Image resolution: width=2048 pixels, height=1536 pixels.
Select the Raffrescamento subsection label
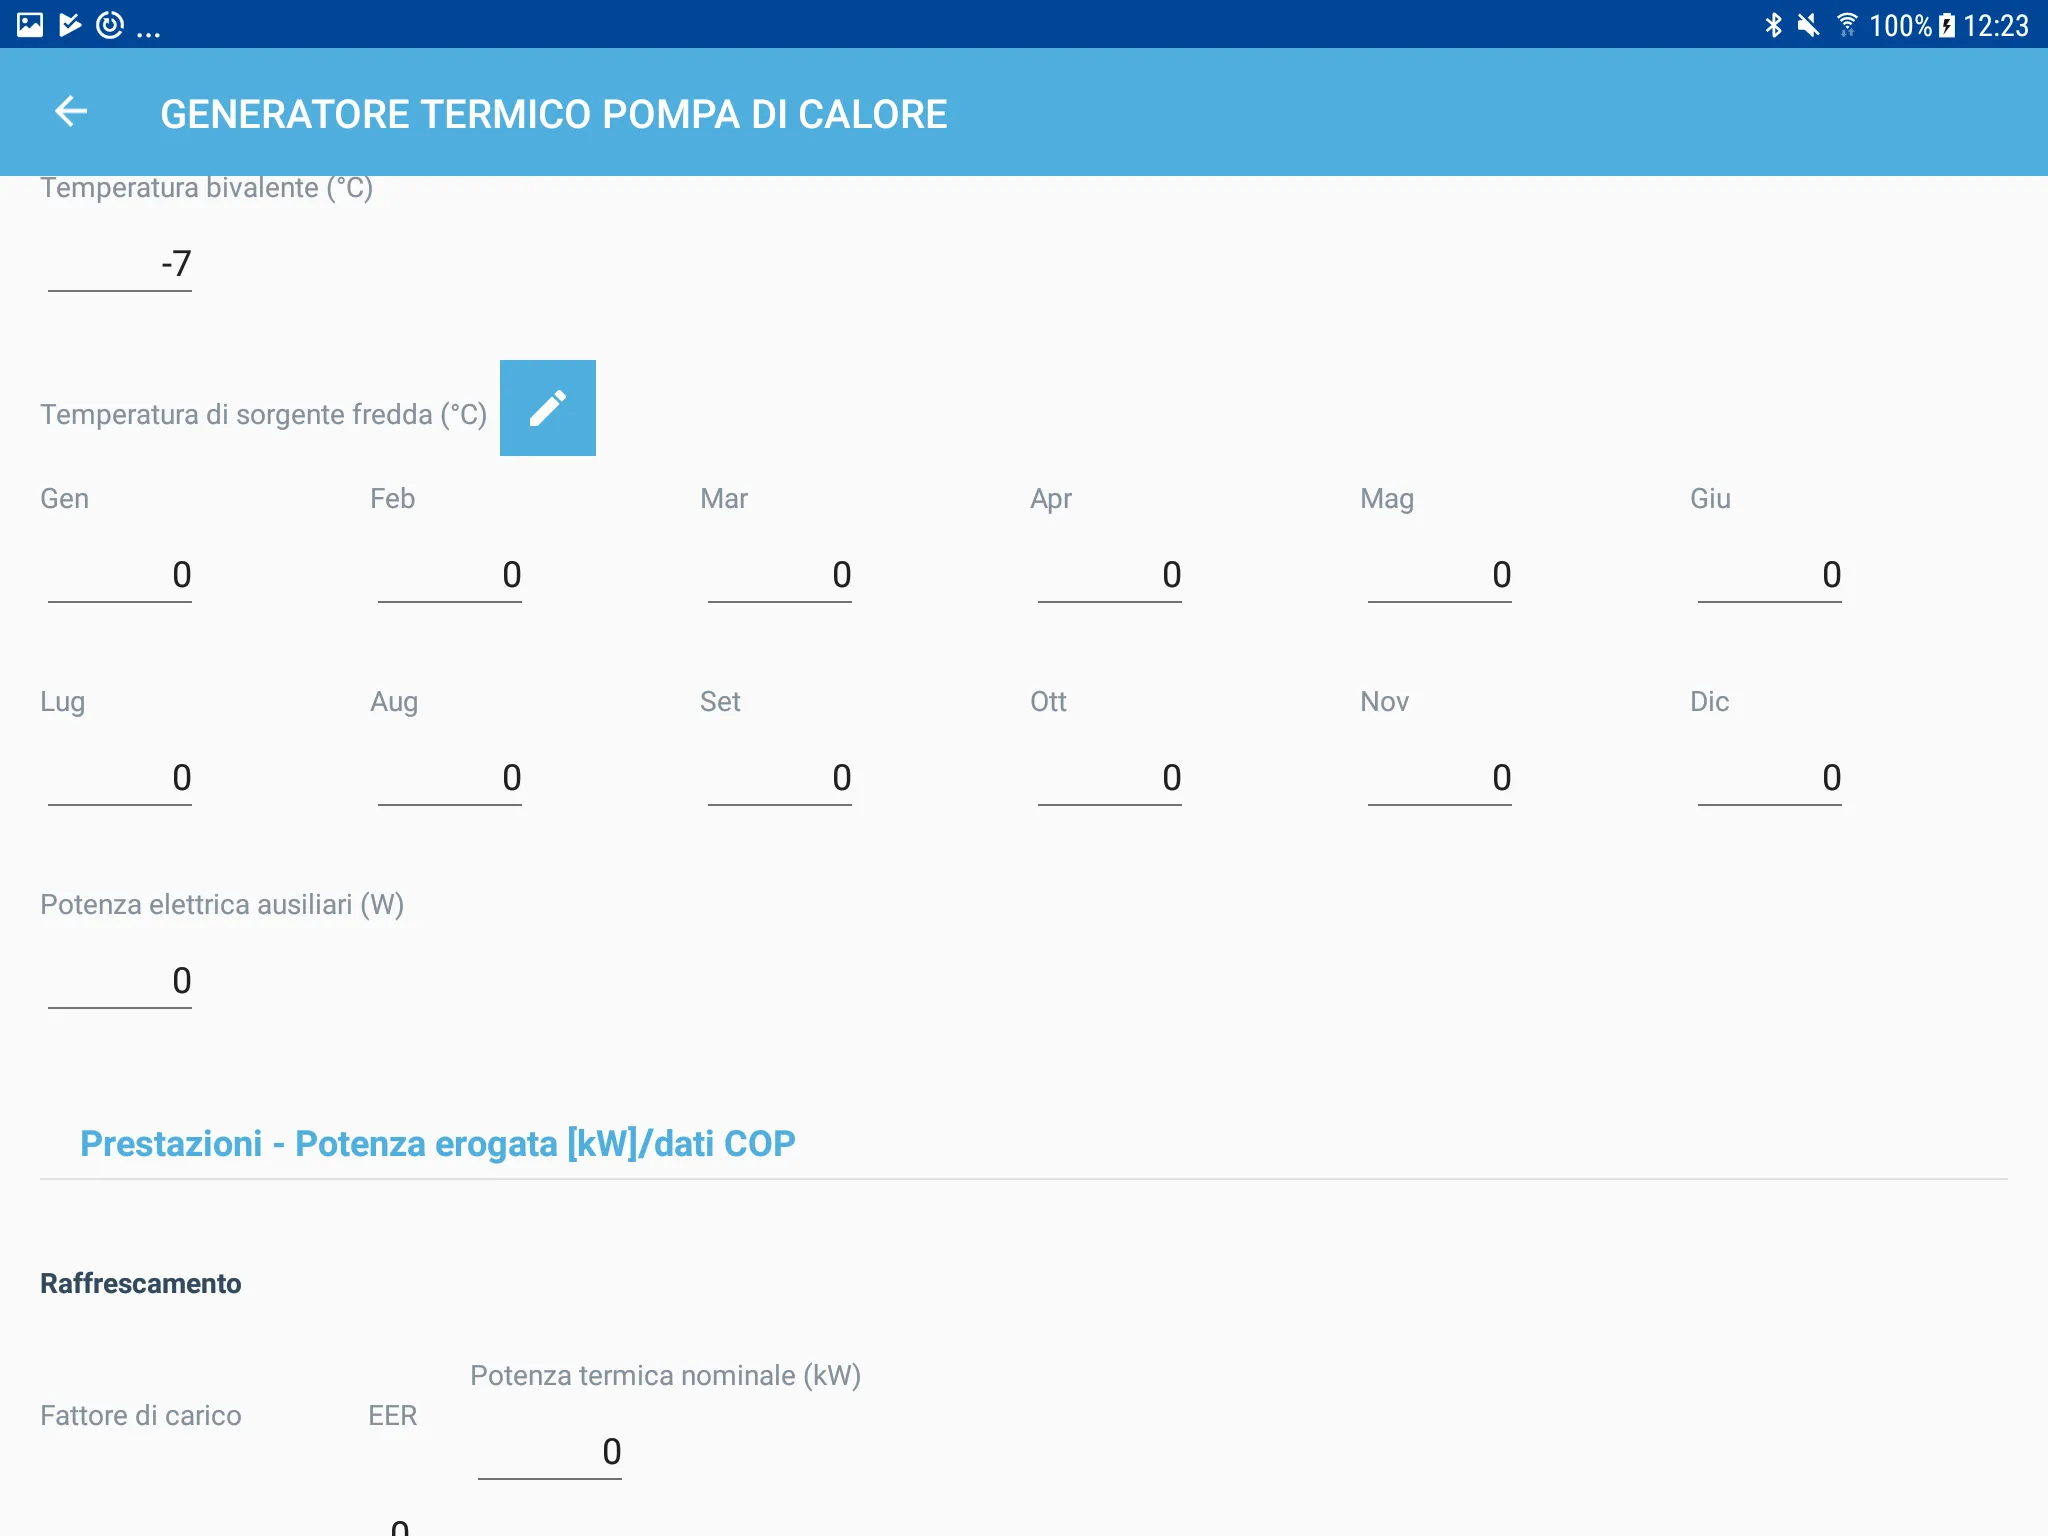tap(141, 1284)
